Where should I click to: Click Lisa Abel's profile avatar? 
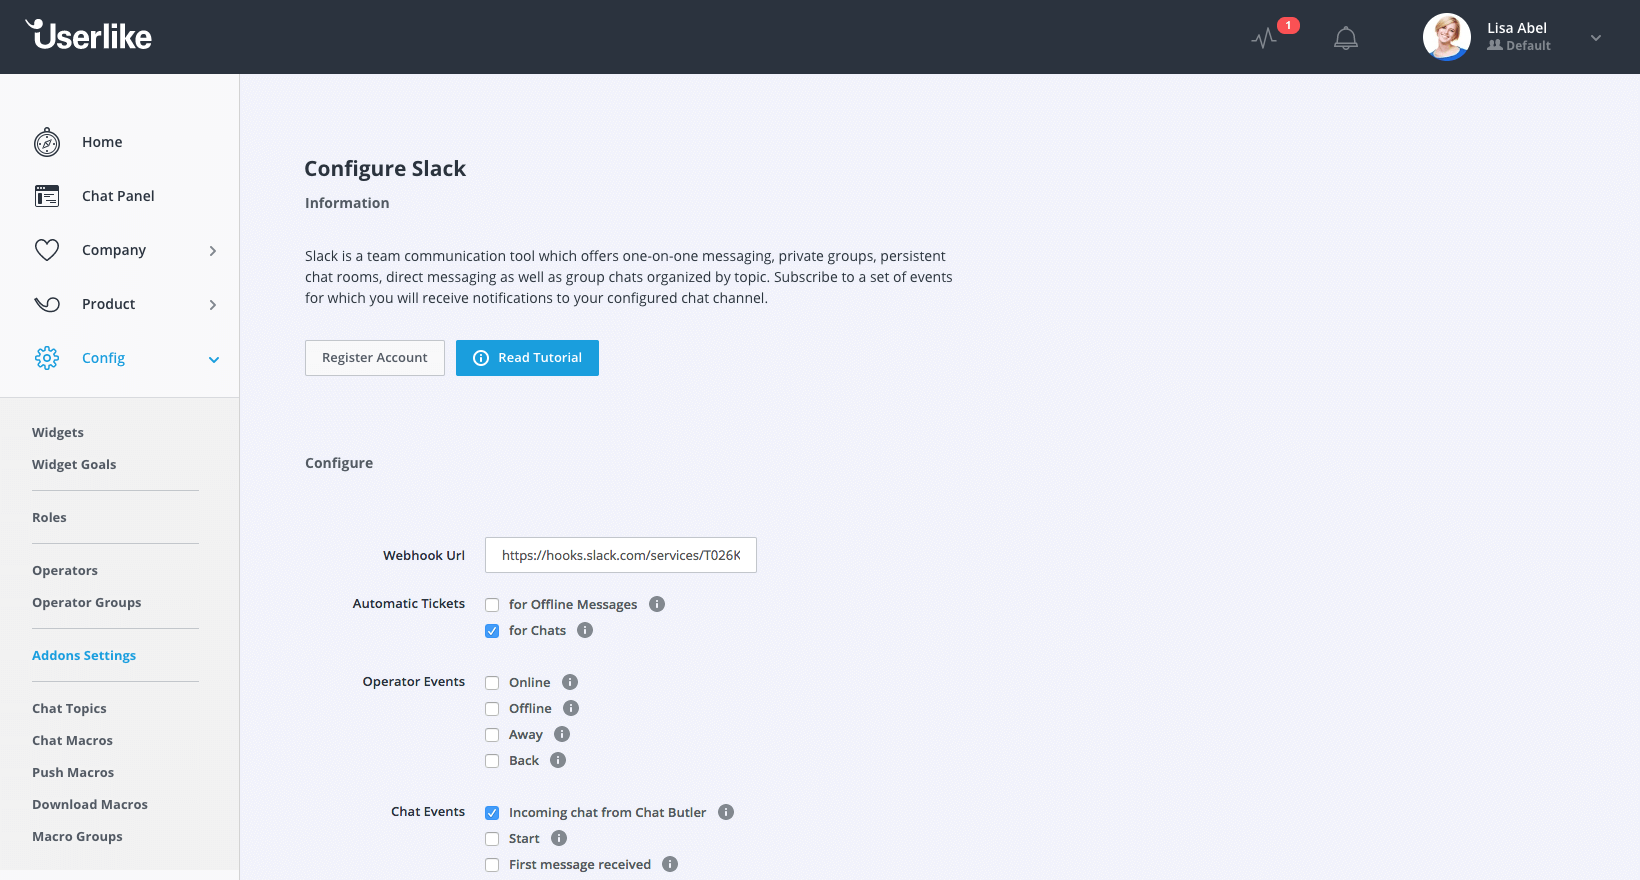1446,37
